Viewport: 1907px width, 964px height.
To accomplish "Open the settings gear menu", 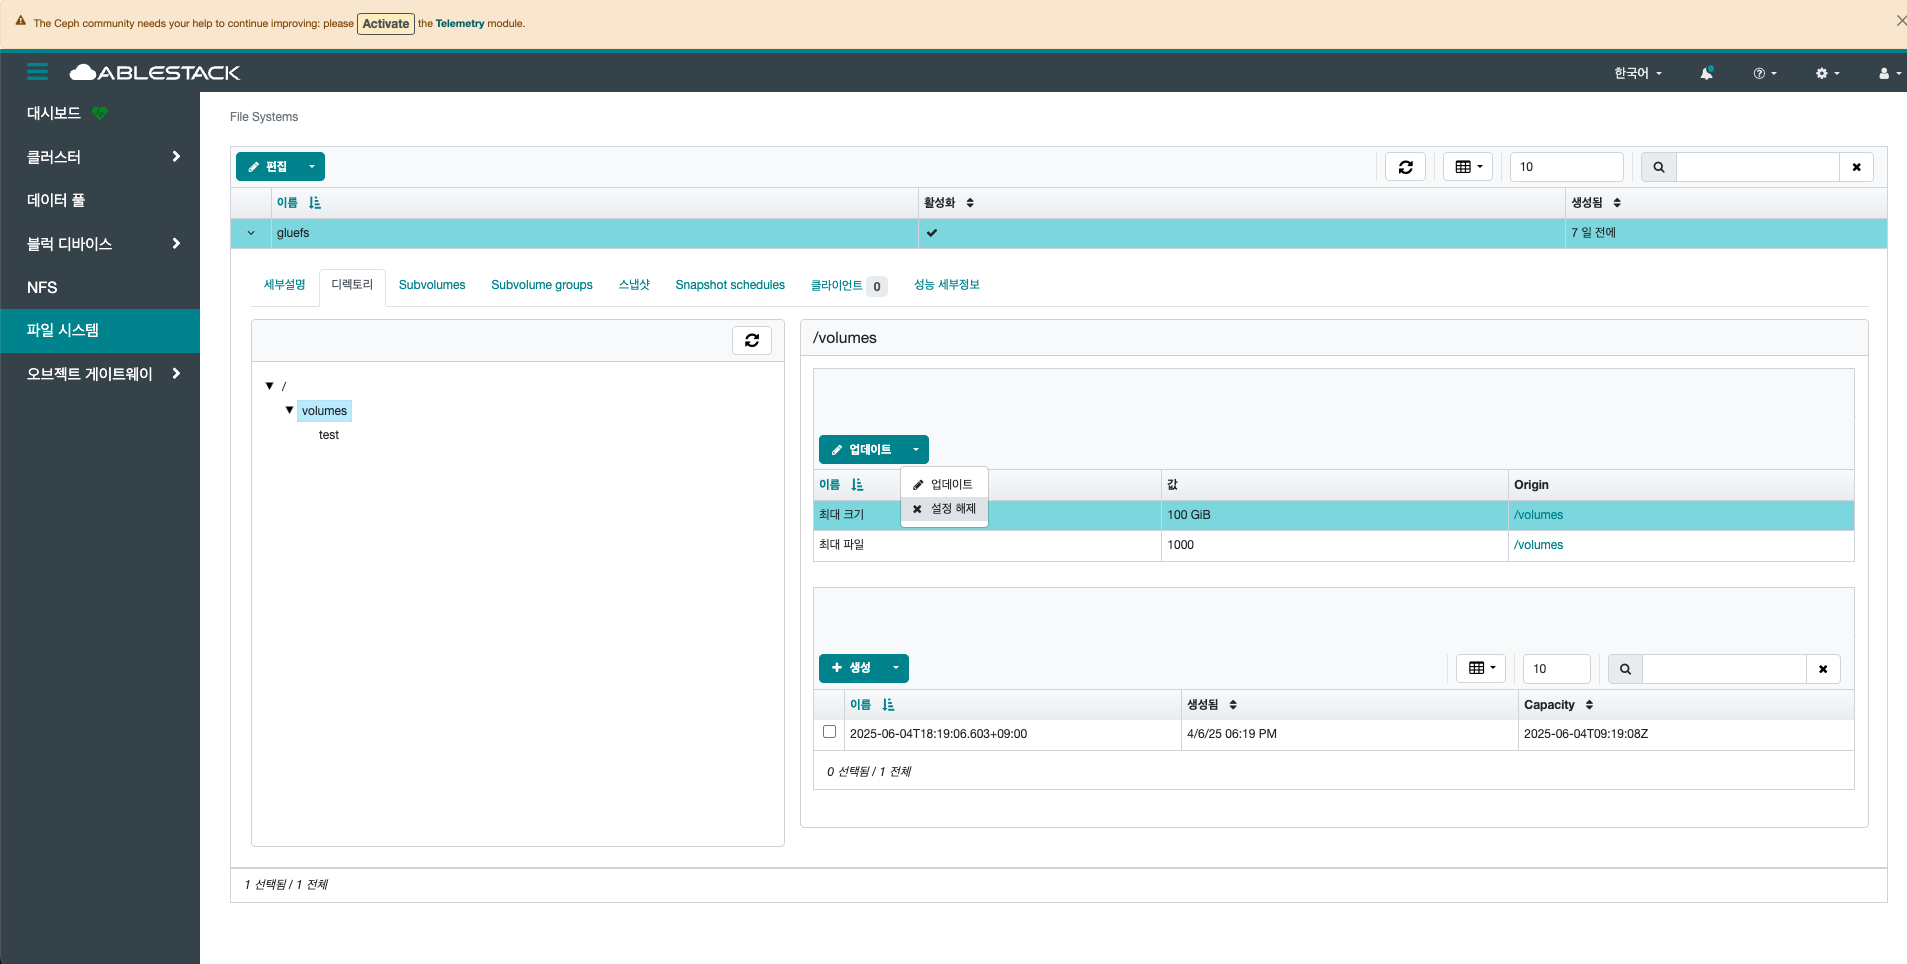I will pos(1827,73).
